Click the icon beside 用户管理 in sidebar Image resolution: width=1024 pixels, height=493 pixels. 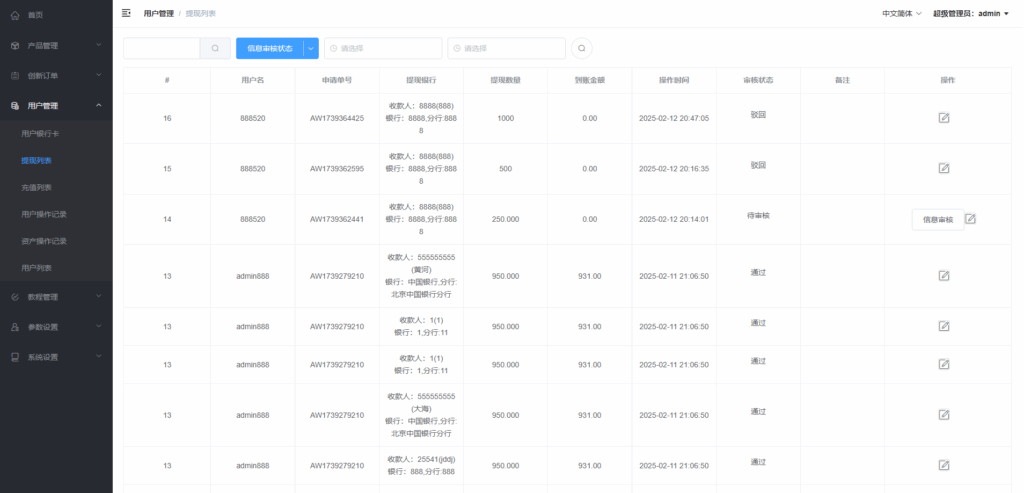(15, 106)
